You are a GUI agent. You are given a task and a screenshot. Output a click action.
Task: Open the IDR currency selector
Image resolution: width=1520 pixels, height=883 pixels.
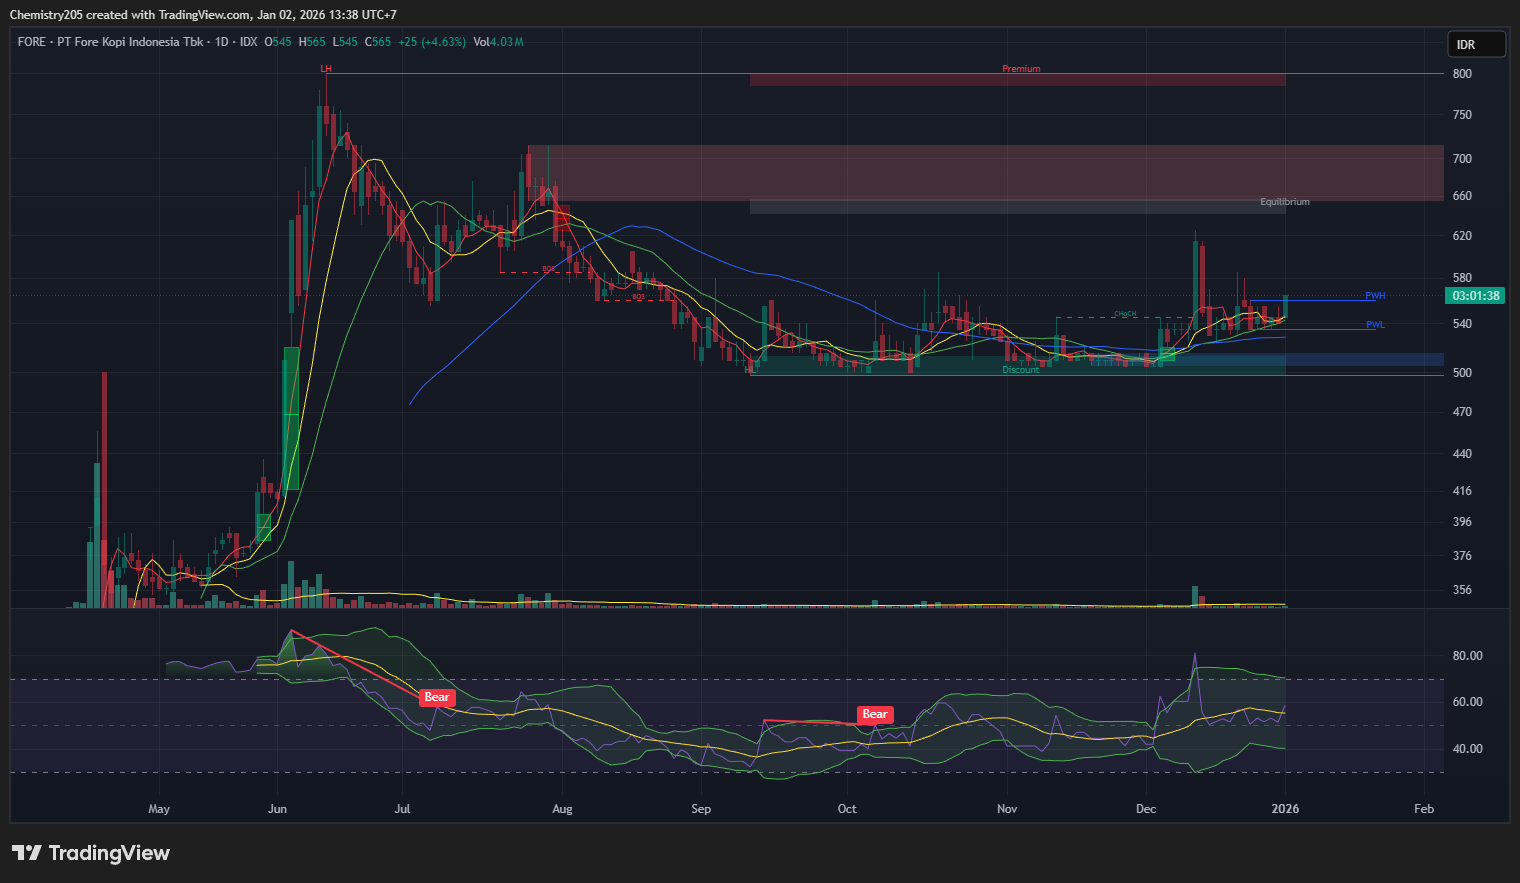(1475, 45)
